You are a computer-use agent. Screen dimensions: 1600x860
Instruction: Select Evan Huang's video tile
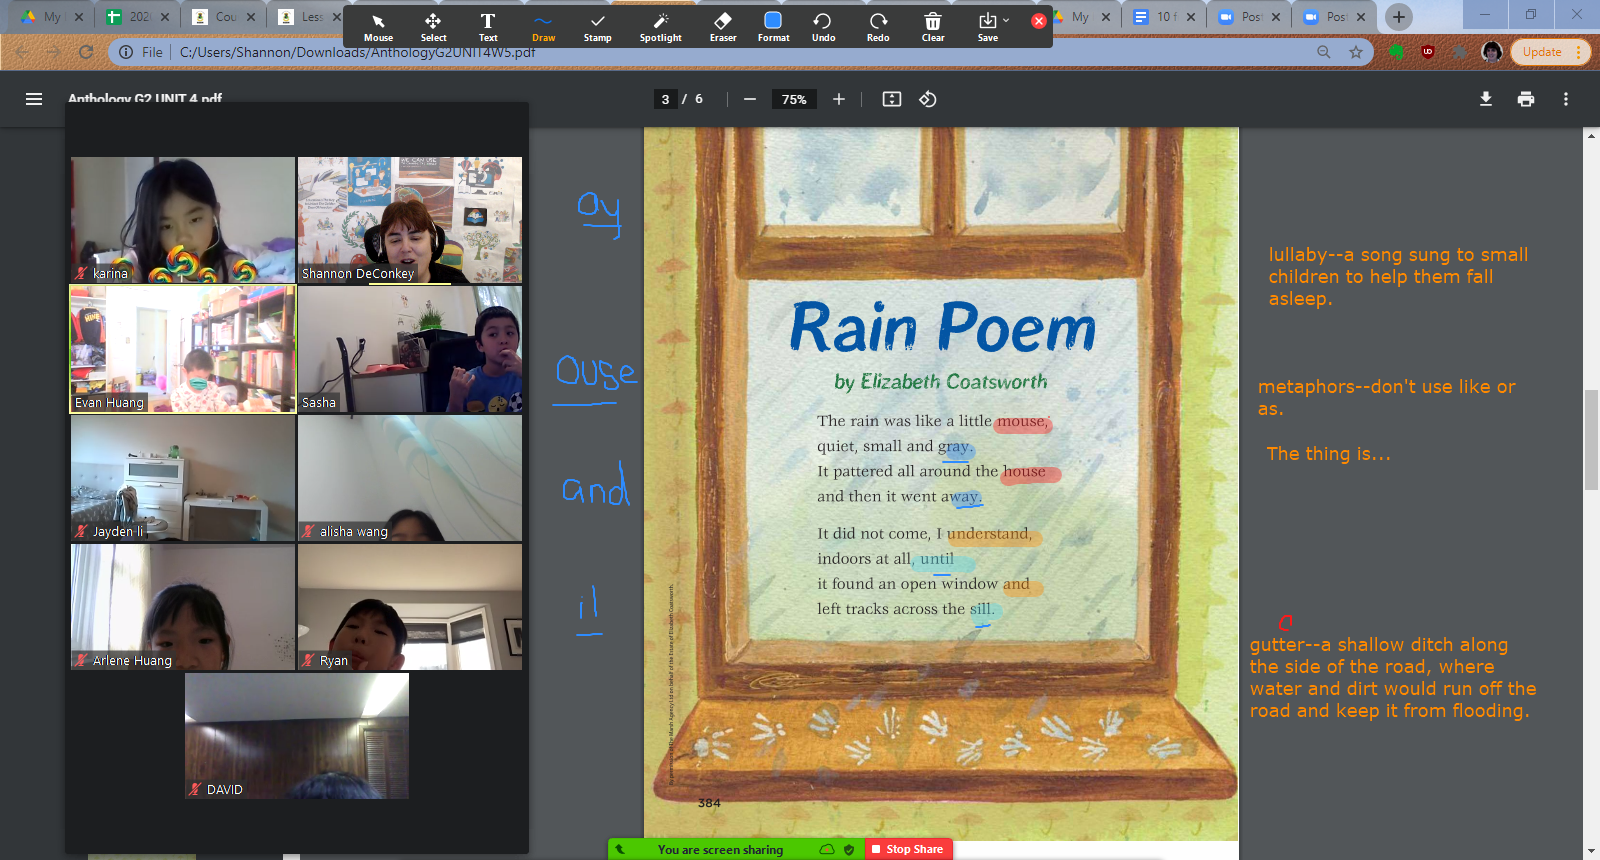click(x=183, y=349)
